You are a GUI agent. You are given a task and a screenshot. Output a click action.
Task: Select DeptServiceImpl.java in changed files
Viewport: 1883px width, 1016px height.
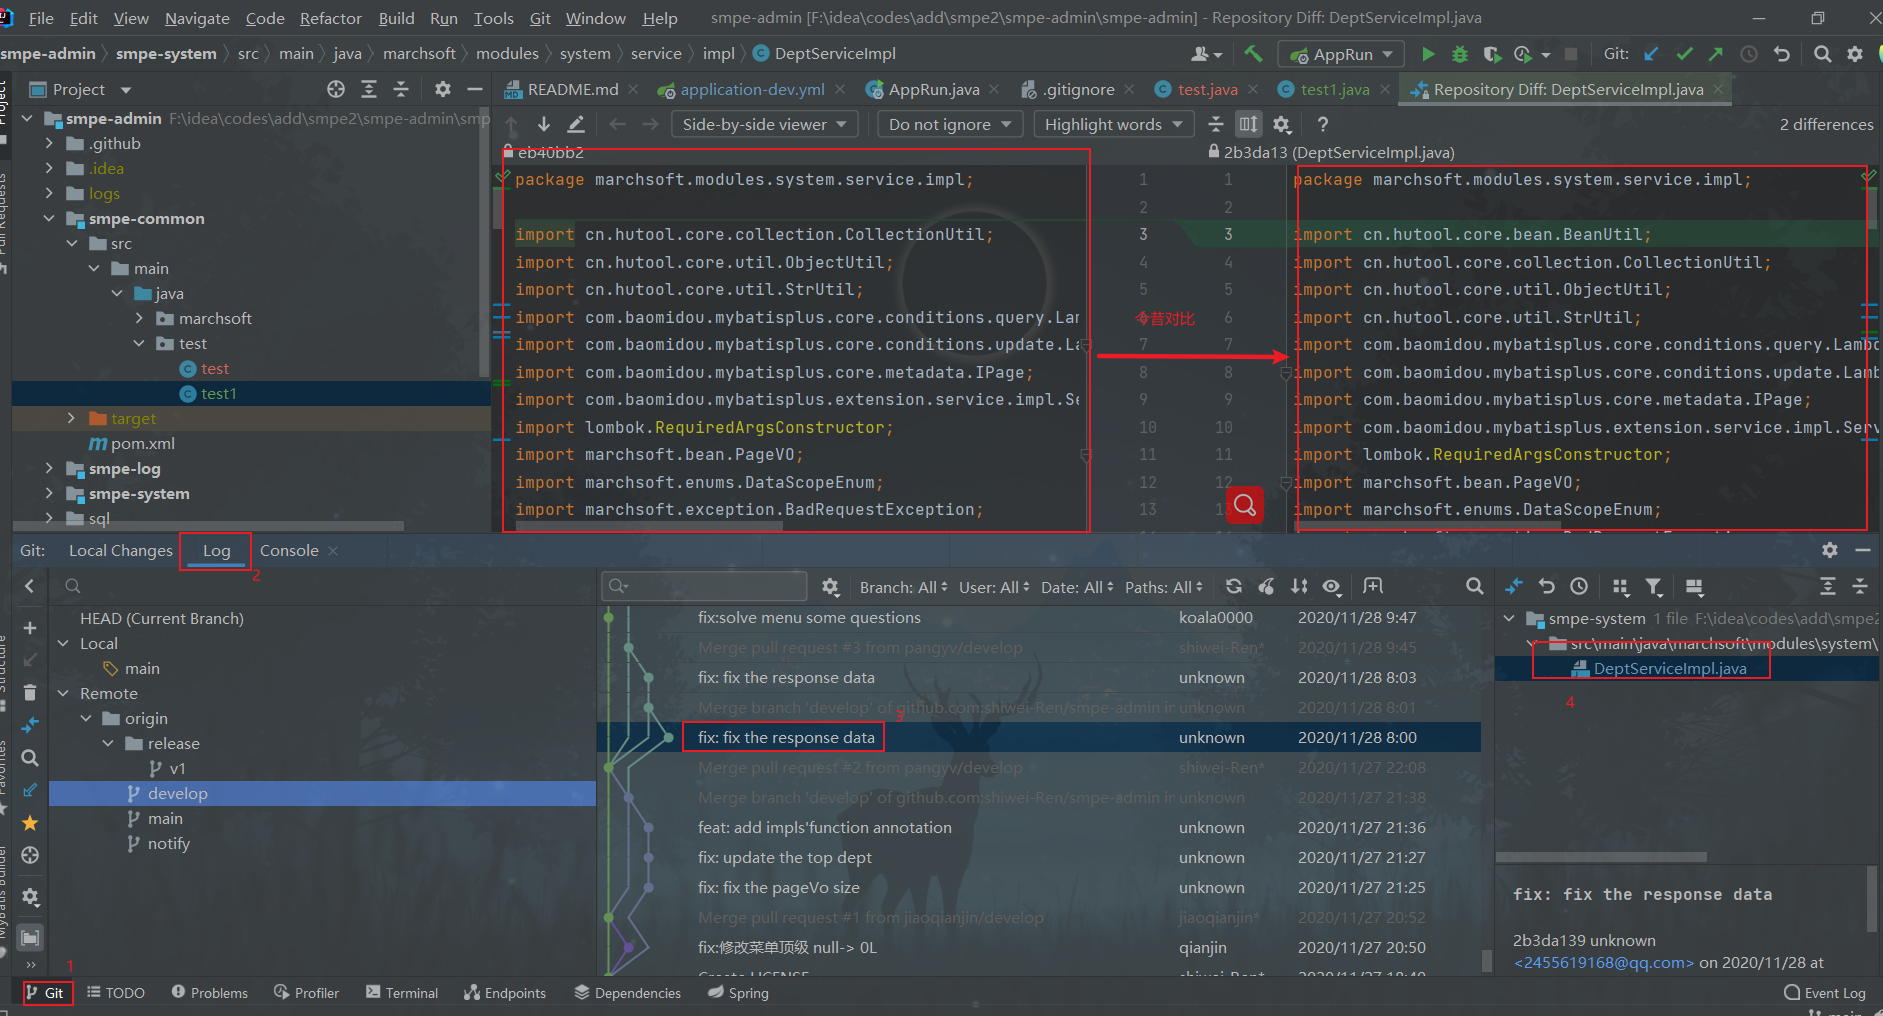tap(1670, 668)
